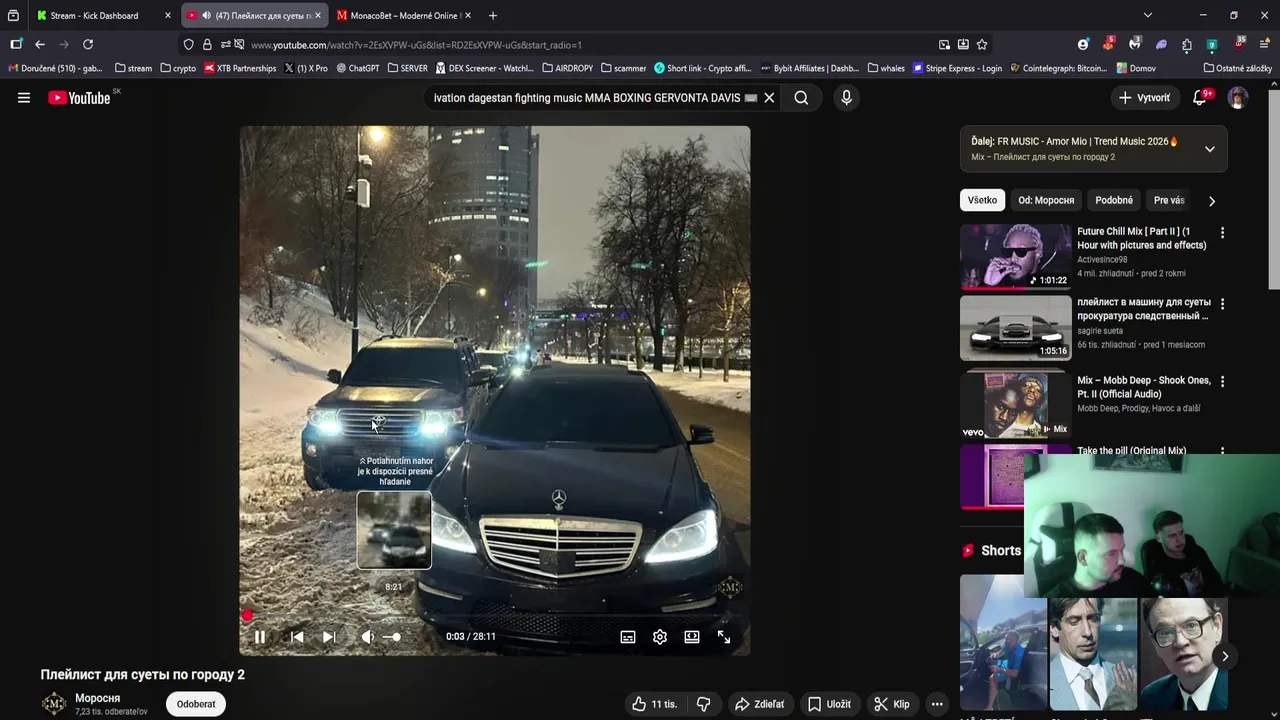Open плейлист в машину video thumbnail
The image size is (1280, 720).
[1015, 327]
